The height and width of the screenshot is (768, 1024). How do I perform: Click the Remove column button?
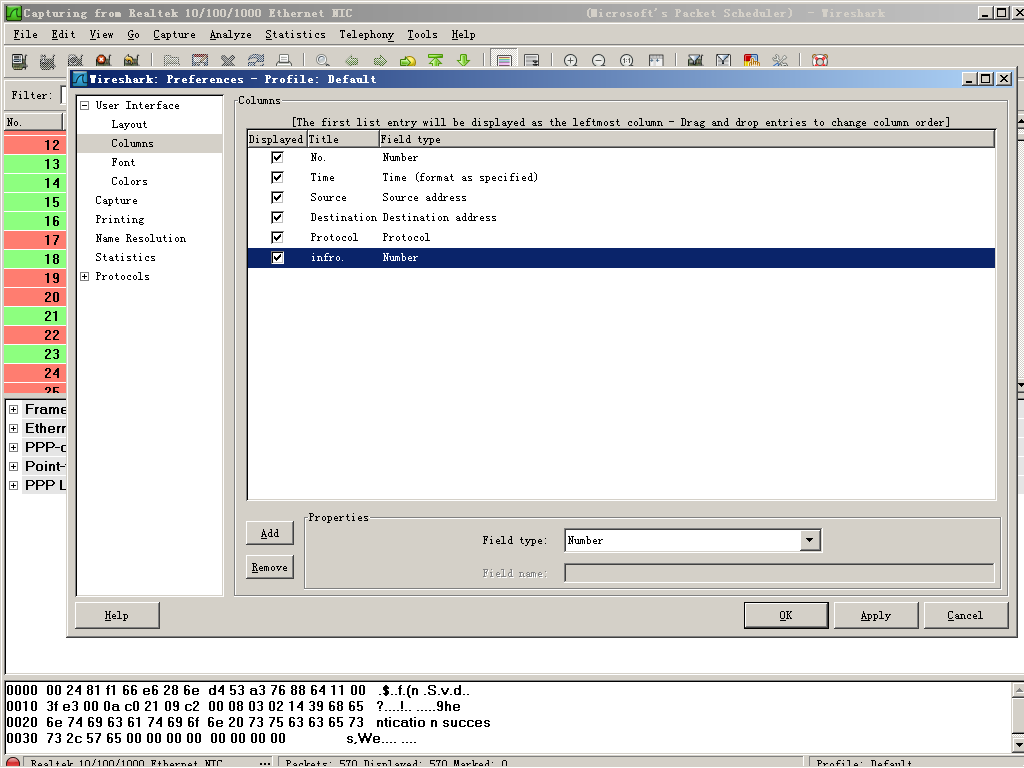coord(270,568)
